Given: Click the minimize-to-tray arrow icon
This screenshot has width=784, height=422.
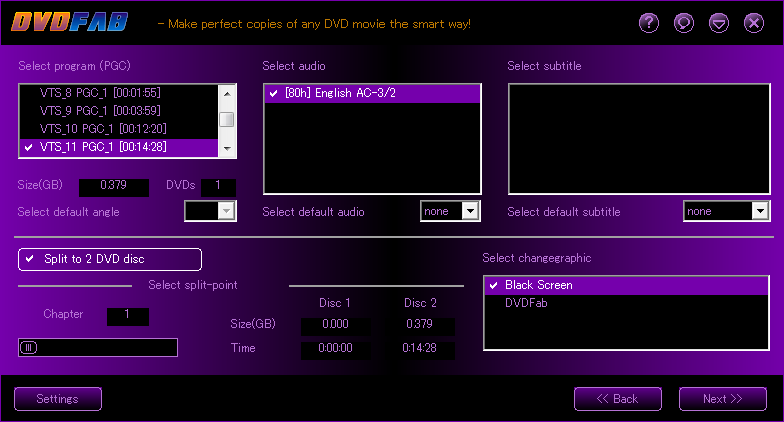Looking at the screenshot, I should point(719,23).
